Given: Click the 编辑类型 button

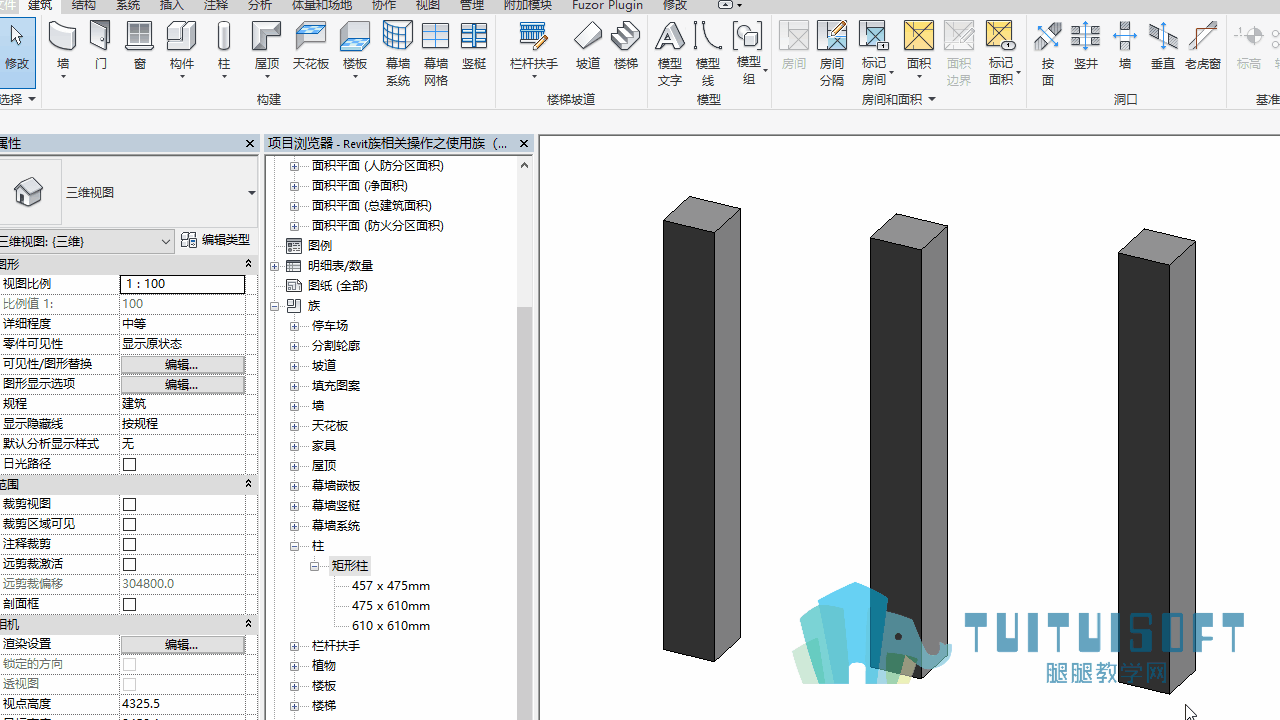Looking at the screenshot, I should tap(215, 240).
